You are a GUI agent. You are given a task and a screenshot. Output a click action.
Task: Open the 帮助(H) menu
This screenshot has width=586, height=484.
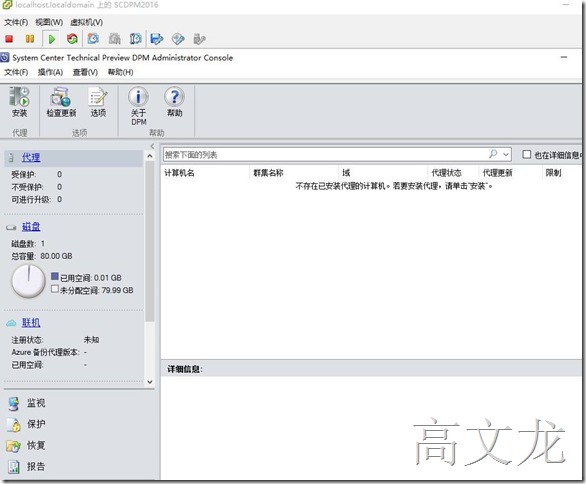120,72
